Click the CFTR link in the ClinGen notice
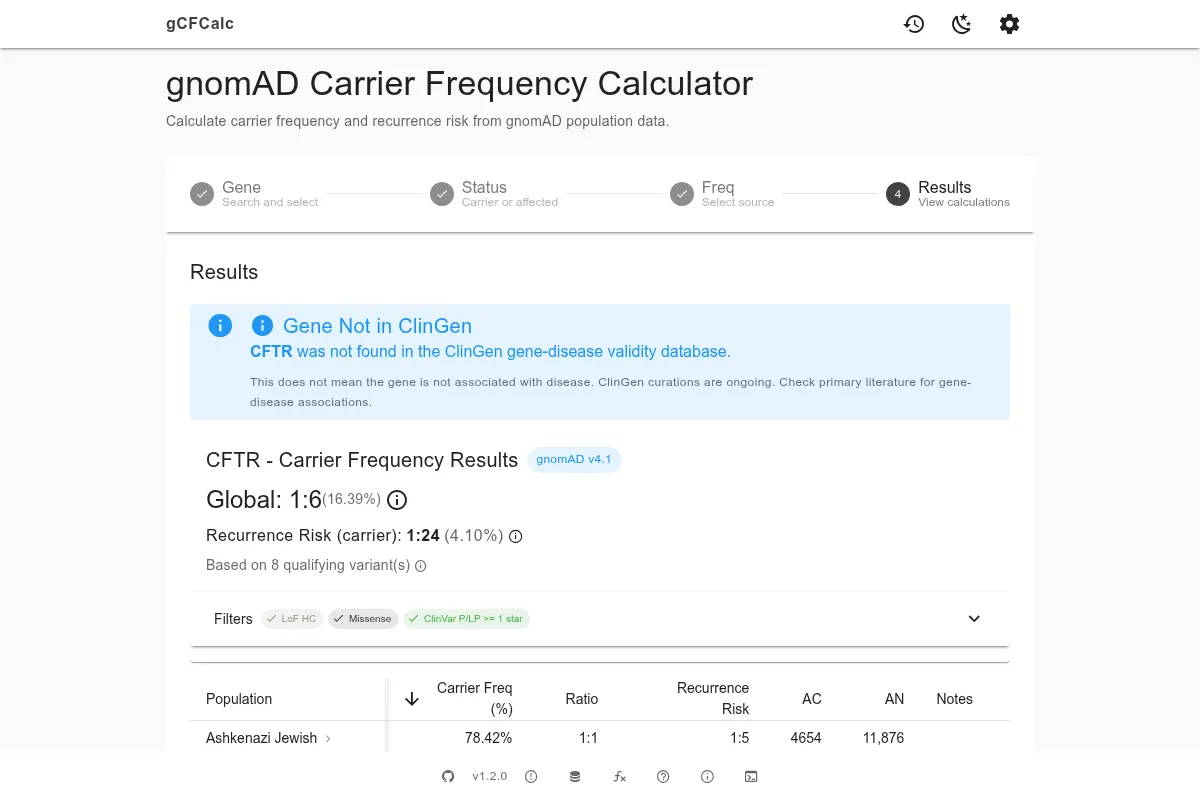This screenshot has width=1200, height=800. (270, 351)
